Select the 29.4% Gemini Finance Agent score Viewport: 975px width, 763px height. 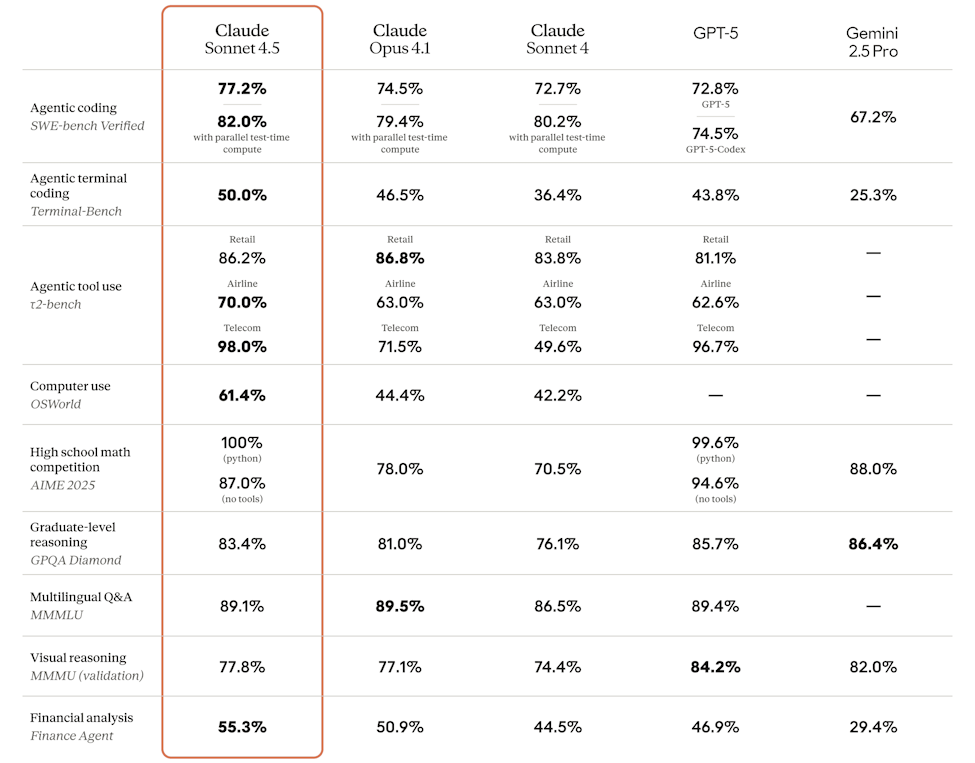[x=872, y=727]
